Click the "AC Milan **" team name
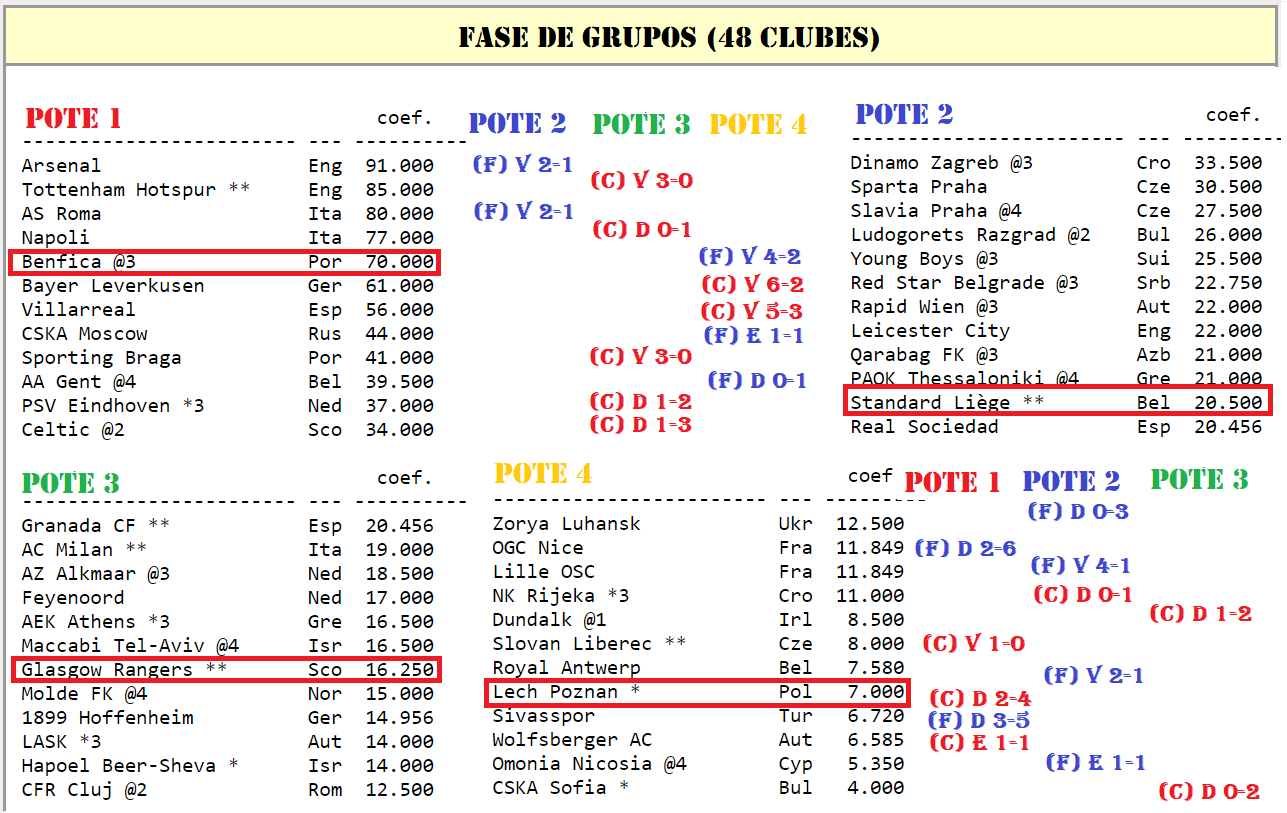This screenshot has width=1287, height=813. pos(84,550)
